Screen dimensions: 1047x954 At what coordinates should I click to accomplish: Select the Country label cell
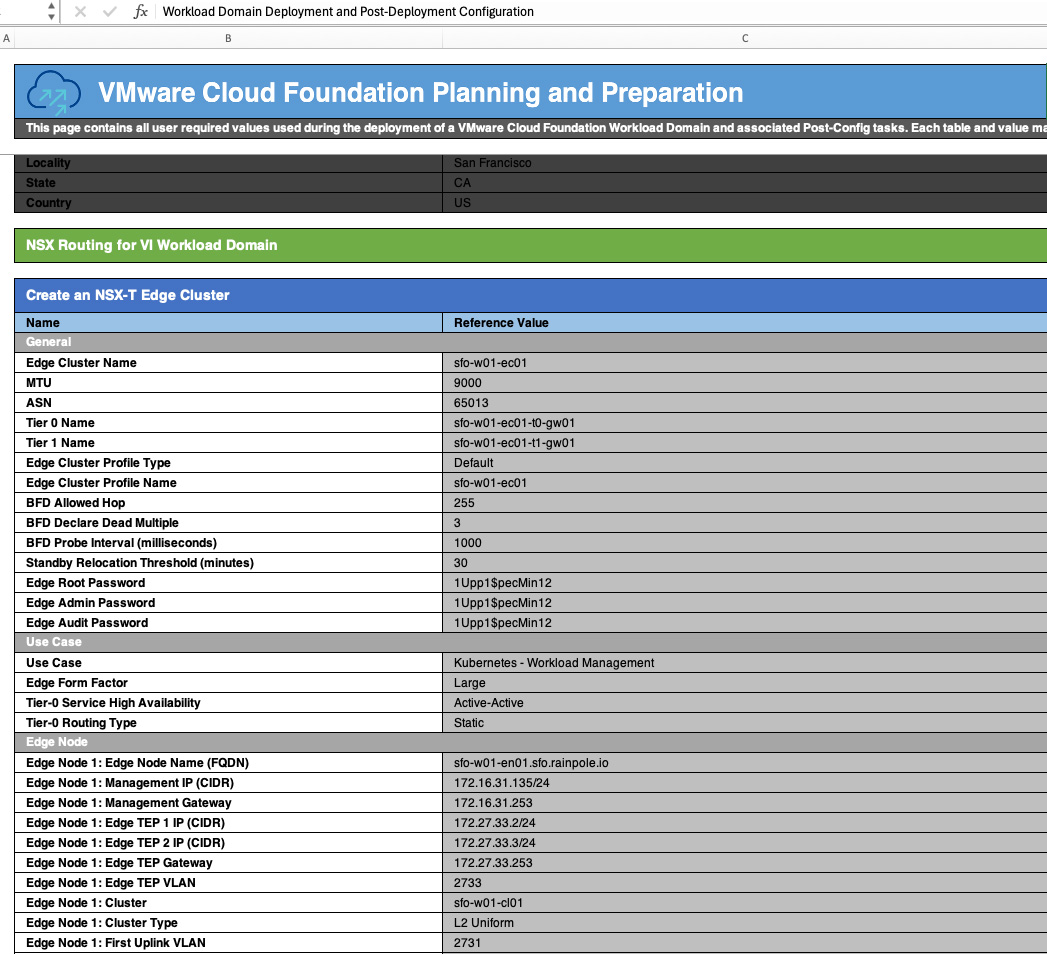(228, 203)
